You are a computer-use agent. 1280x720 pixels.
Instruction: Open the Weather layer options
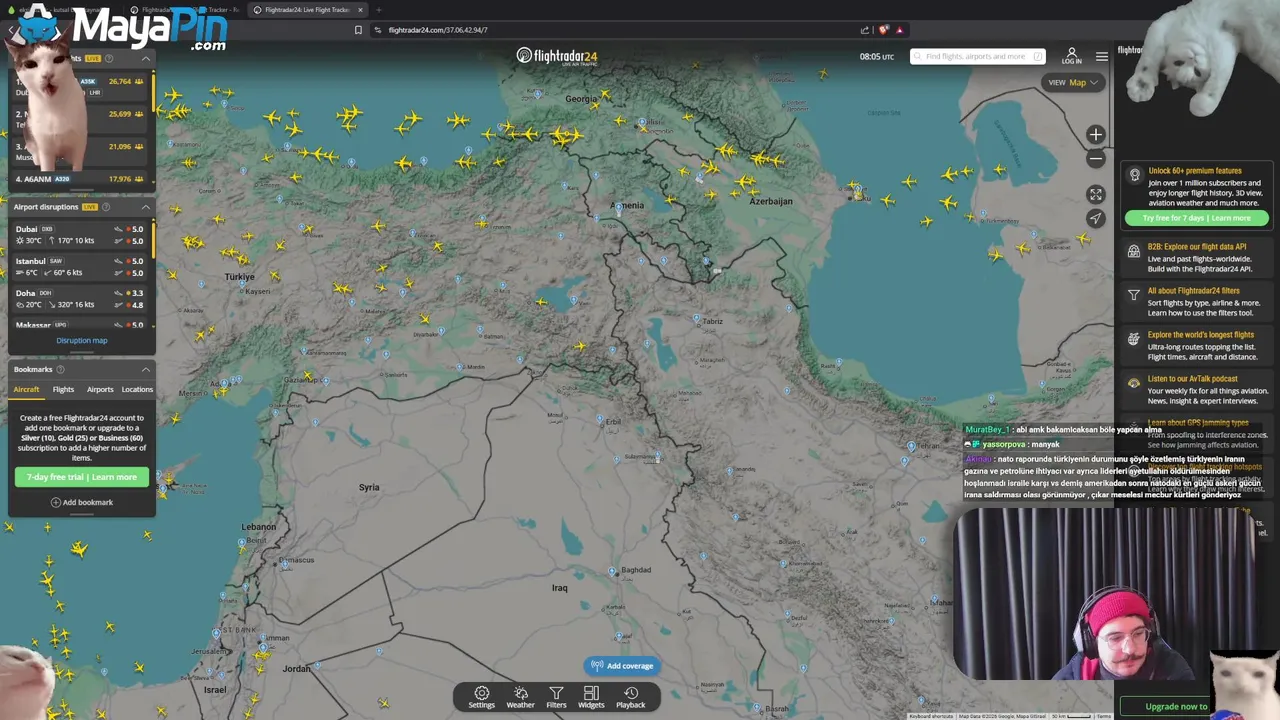[520, 697]
